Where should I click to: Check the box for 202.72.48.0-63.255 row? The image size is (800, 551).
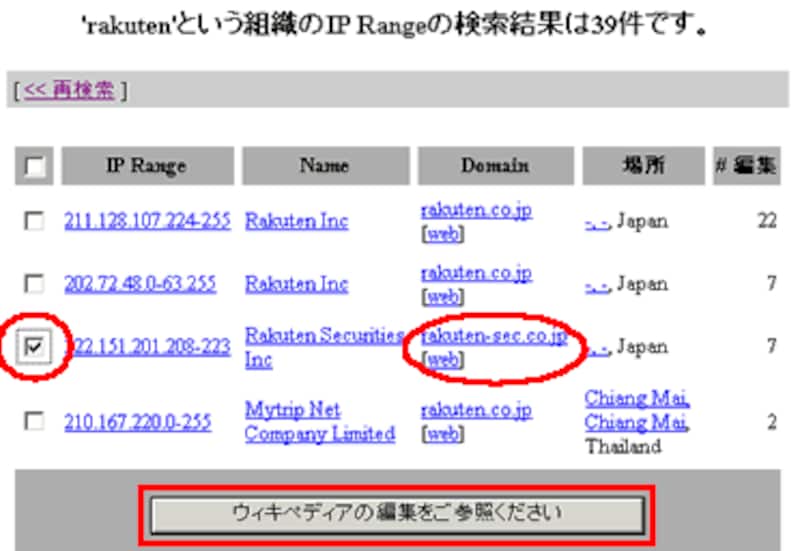pyautogui.click(x=34, y=284)
